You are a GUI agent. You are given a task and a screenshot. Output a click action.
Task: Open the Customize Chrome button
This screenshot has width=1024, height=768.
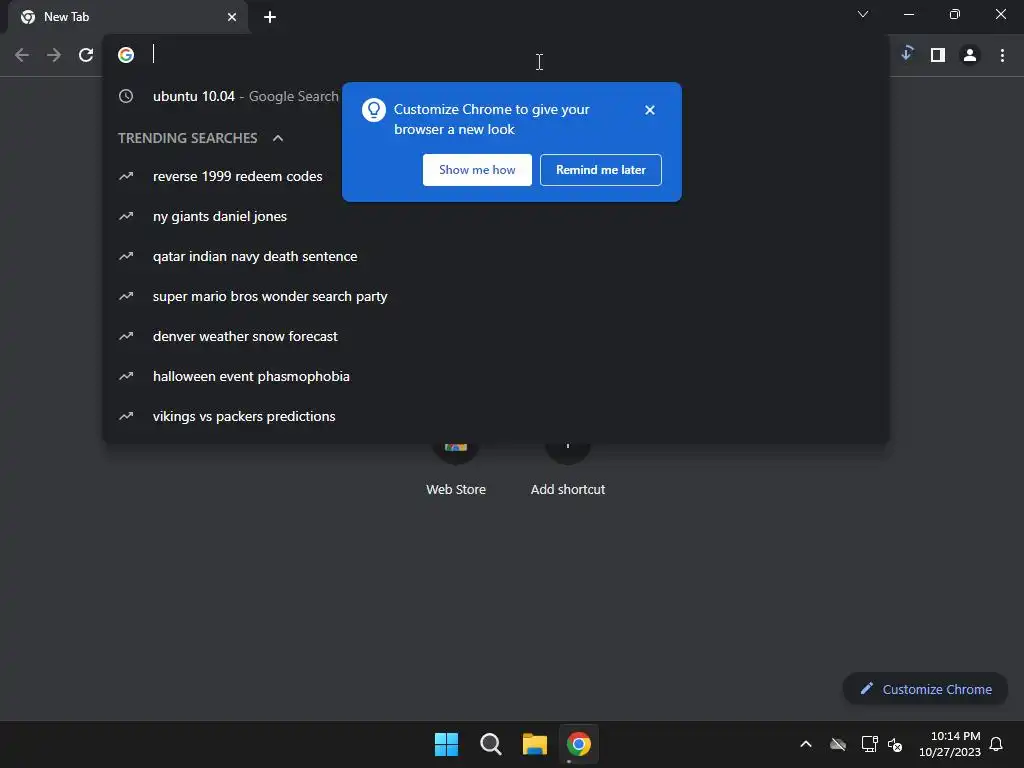[x=925, y=689]
